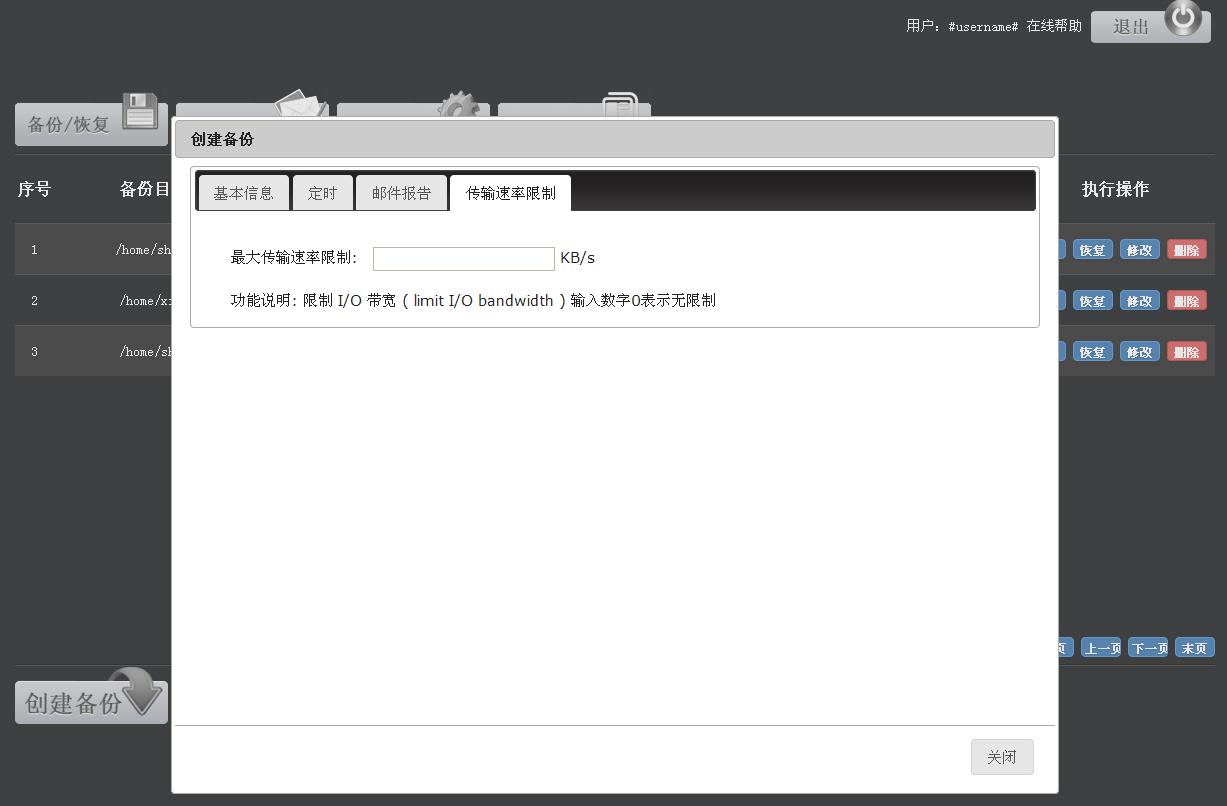Switch to the 邮件报告 tab
The width and height of the screenshot is (1227, 806).
[401, 193]
